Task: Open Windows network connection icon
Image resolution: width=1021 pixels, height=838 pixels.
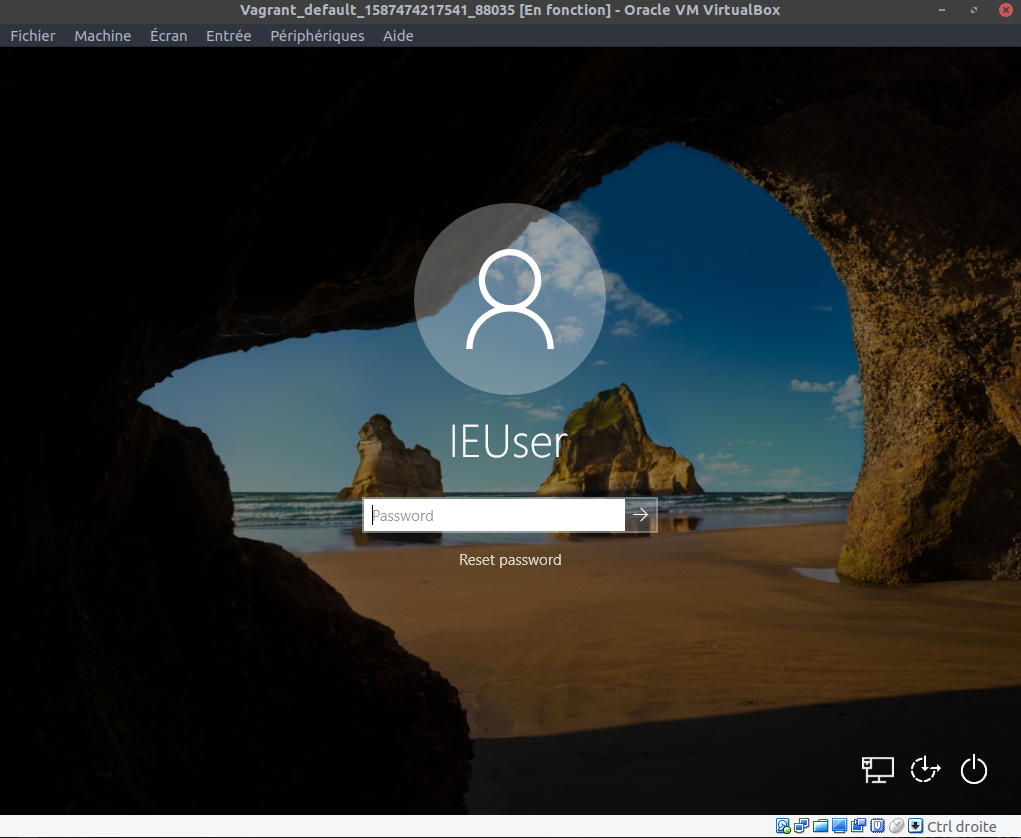Action: pos(878,769)
